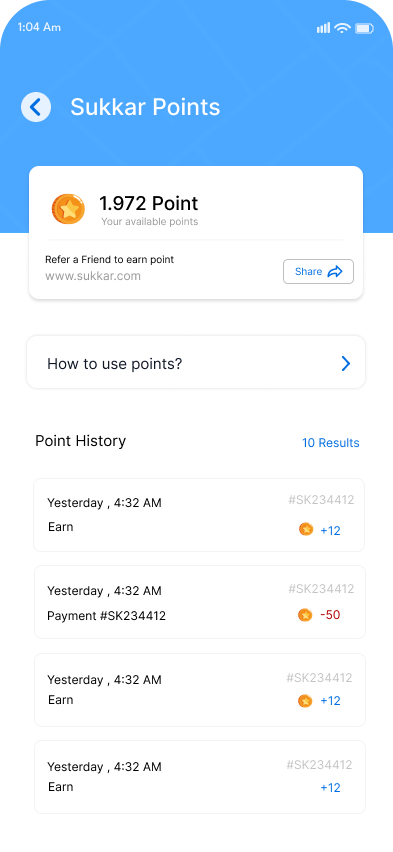The image size is (393, 852).
Task: Tap the back arrow beside Sukkar Points
Action: [x=36, y=106]
